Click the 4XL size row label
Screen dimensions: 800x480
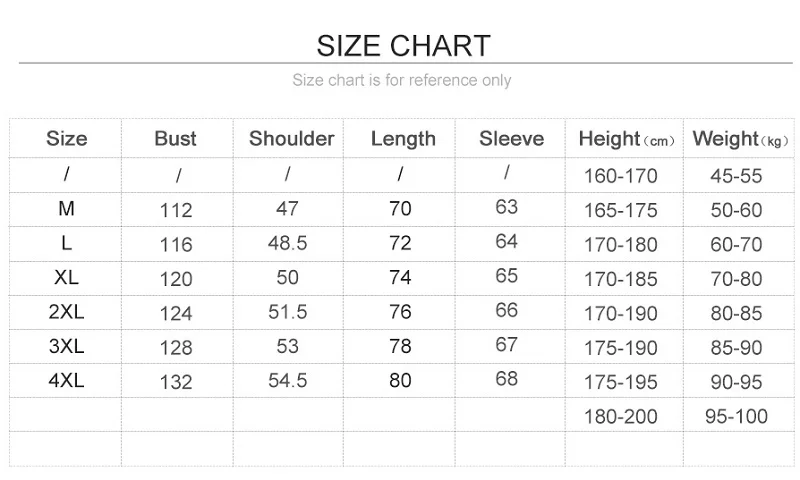66,380
